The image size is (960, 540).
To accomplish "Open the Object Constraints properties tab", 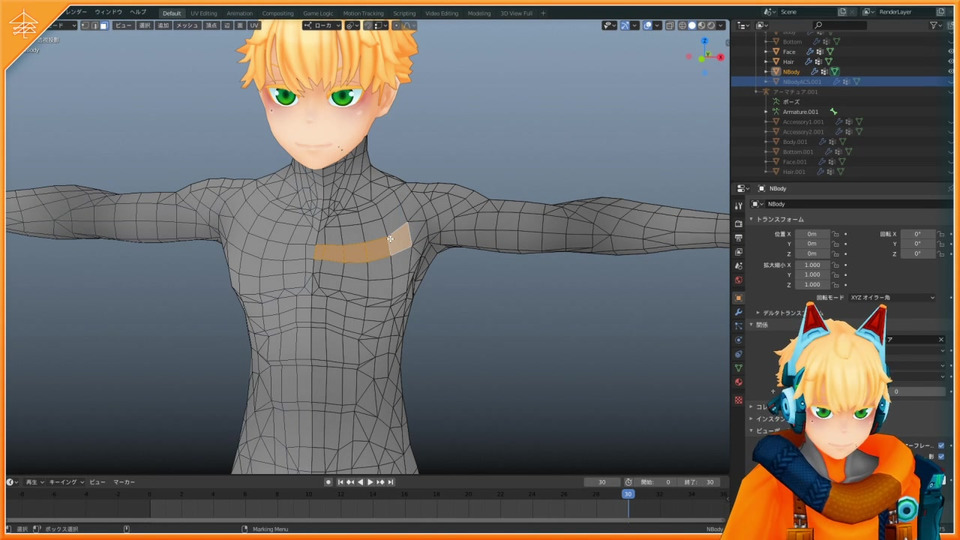I will tap(738, 354).
